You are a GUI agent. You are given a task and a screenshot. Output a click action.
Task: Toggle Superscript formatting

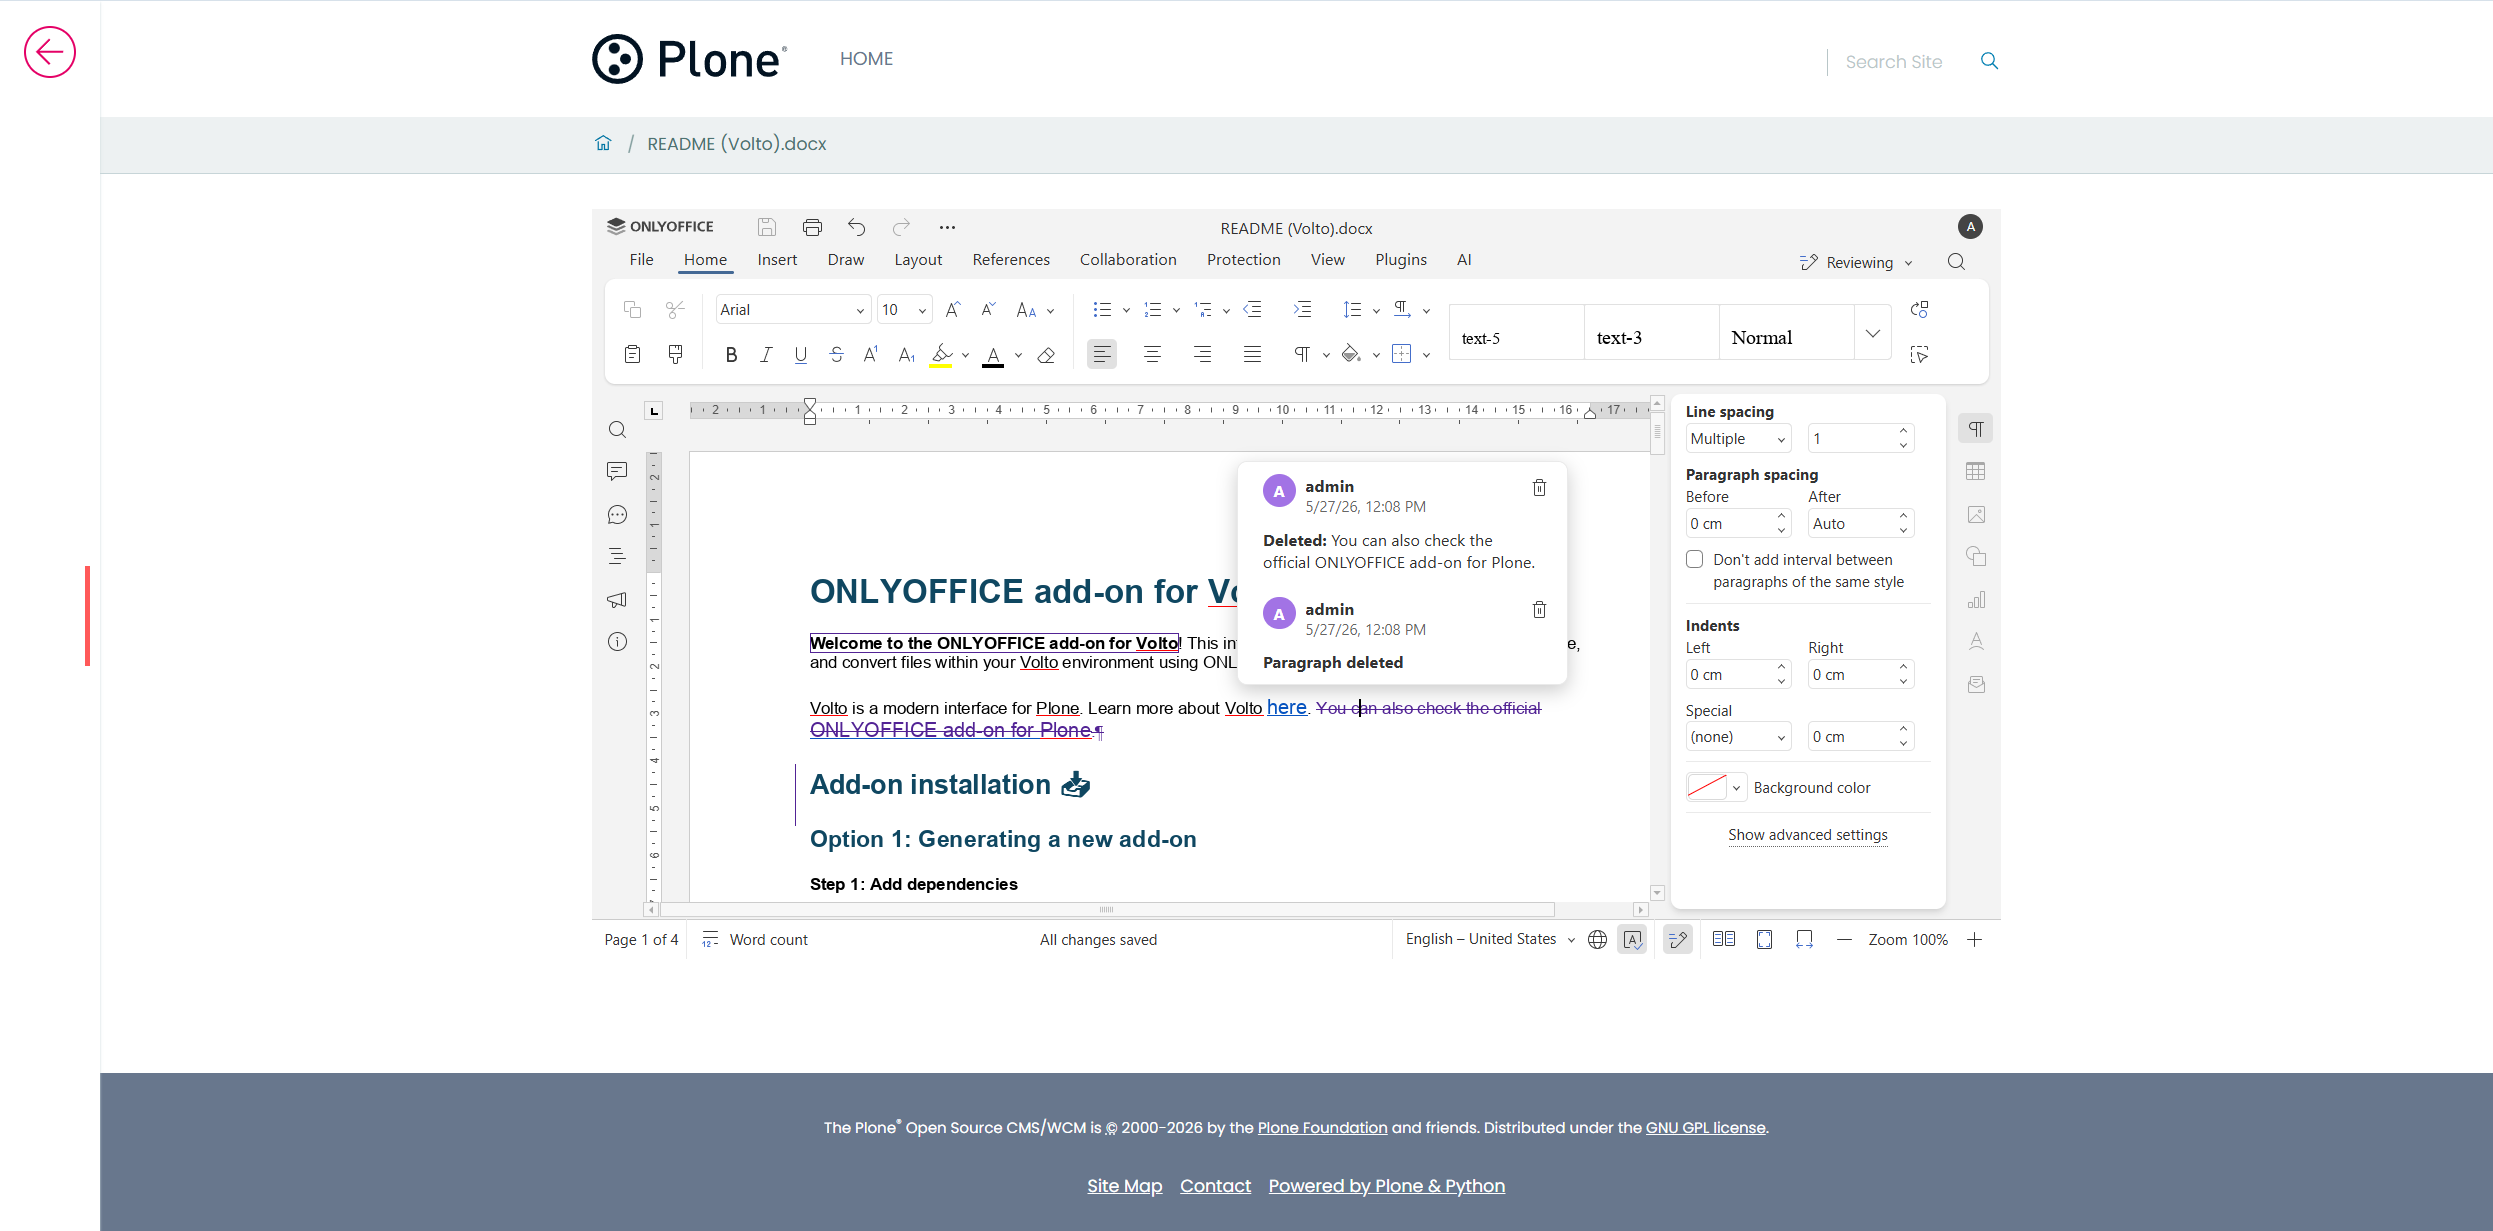point(871,354)
